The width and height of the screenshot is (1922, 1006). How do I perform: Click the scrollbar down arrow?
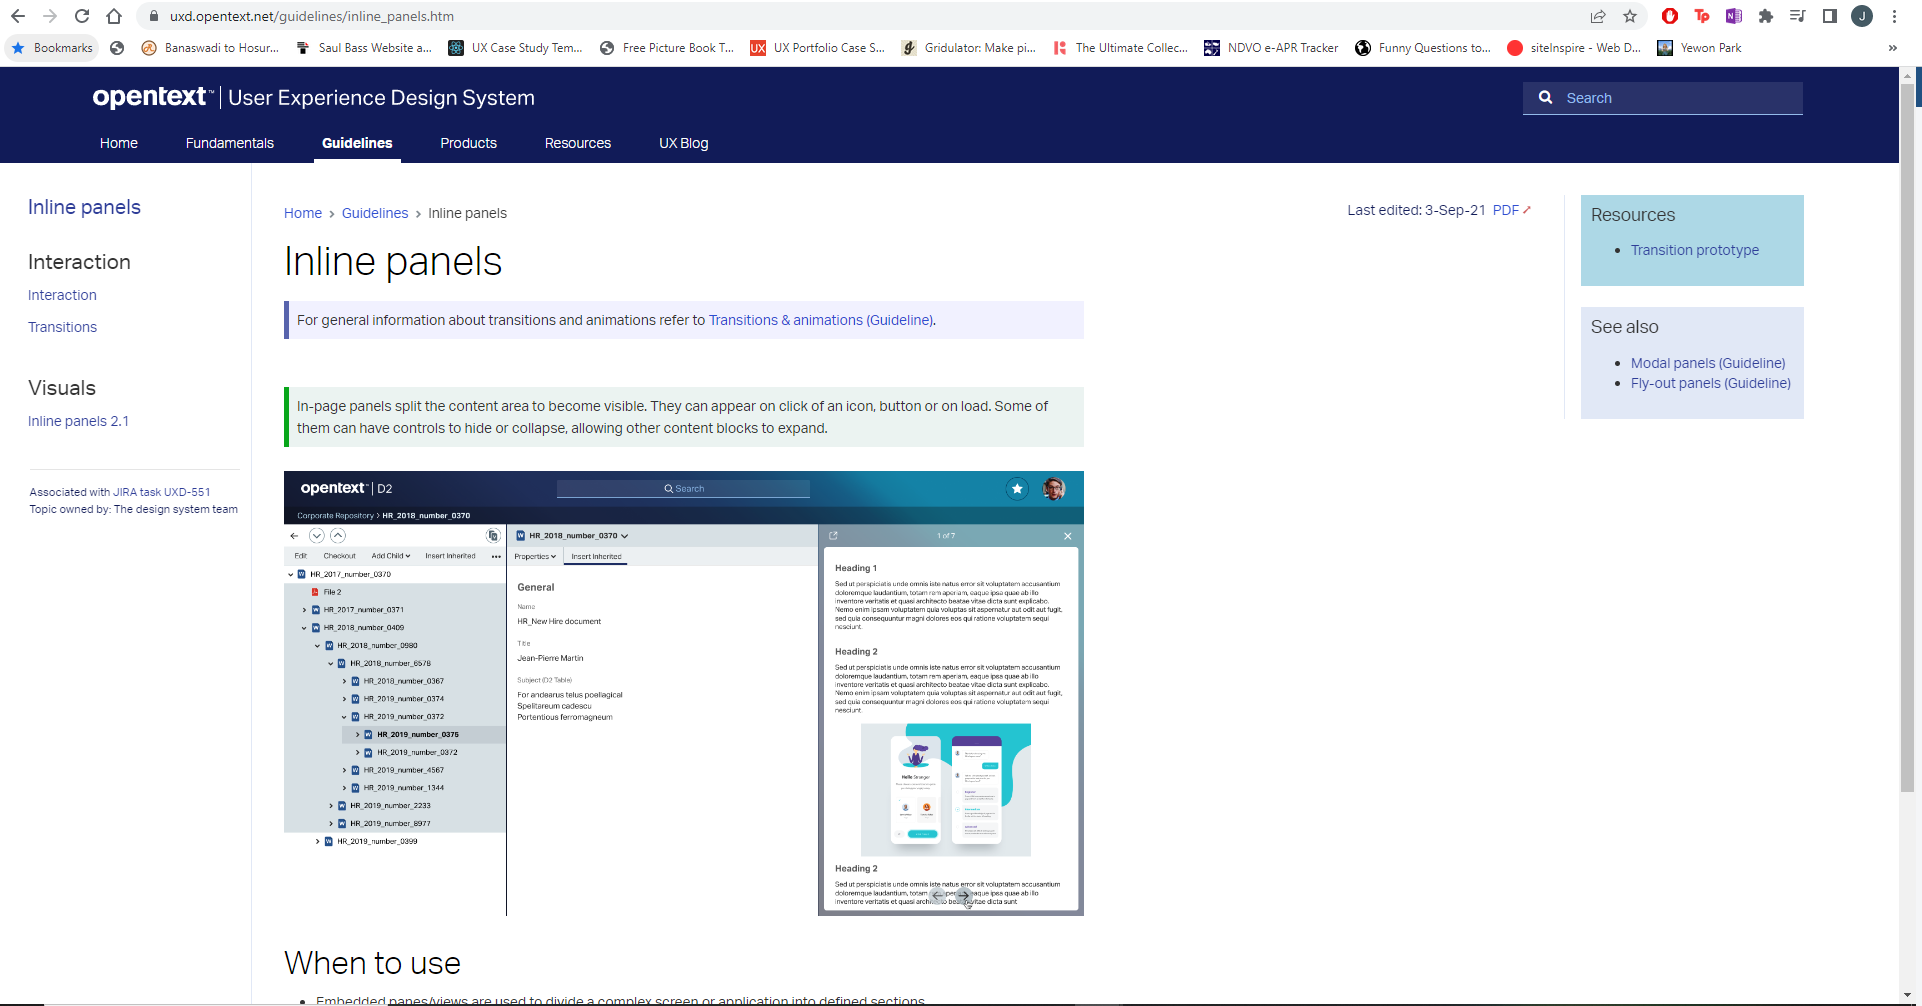tap(1908, 995)
